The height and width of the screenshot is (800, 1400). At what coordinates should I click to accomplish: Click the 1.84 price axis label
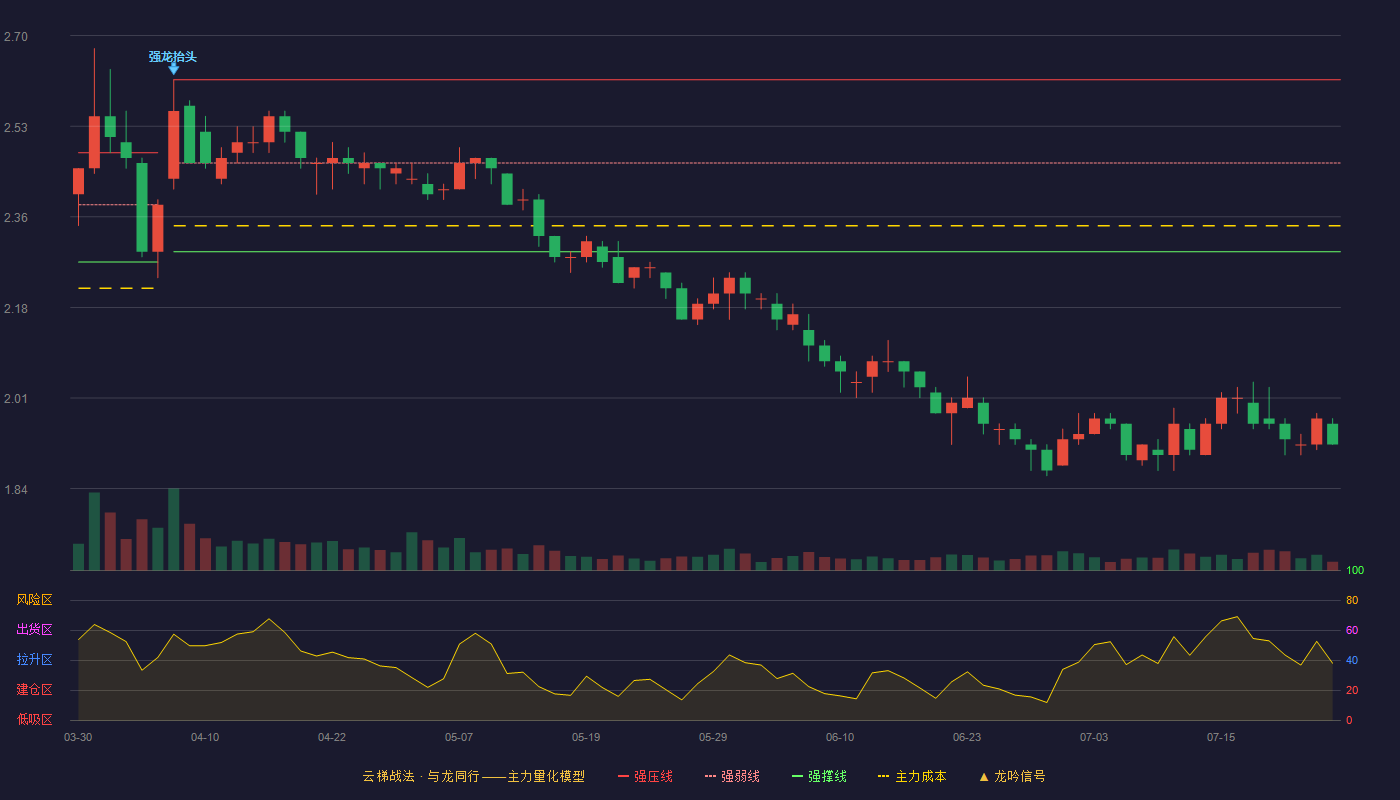coord(16,490)
